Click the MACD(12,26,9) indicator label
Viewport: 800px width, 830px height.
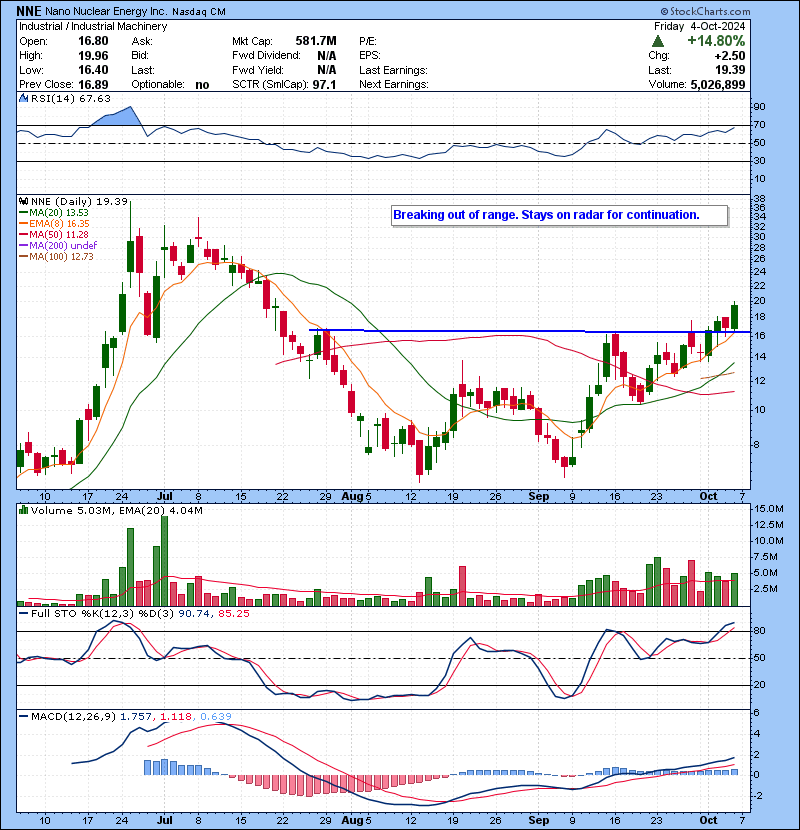coord(73,716)
